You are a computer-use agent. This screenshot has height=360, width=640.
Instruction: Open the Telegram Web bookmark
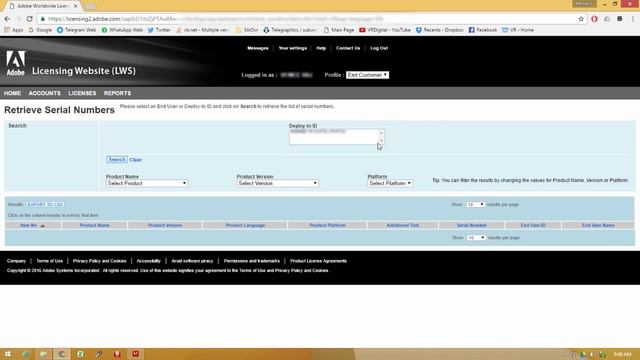tap(76, 30)
